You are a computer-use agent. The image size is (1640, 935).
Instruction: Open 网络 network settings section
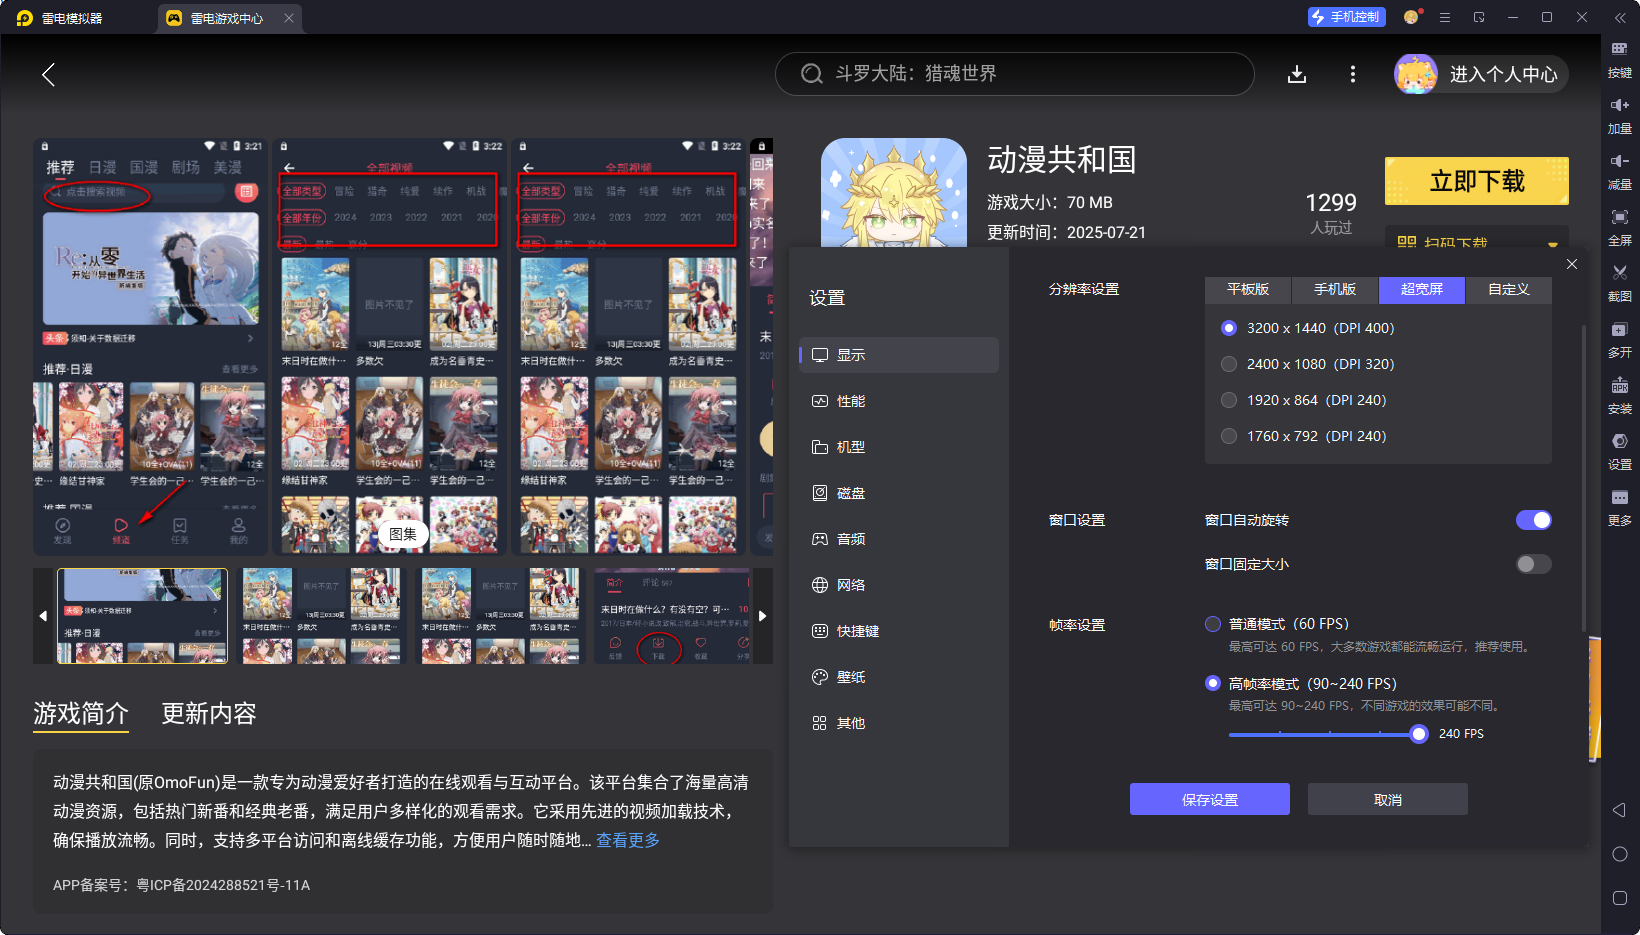click(899, 585)
